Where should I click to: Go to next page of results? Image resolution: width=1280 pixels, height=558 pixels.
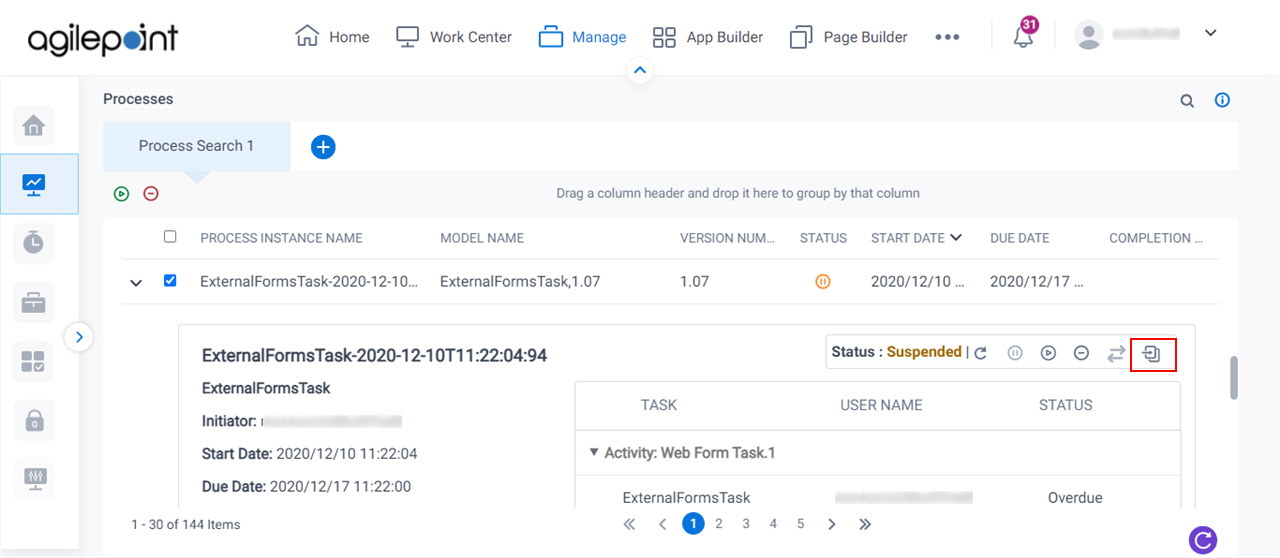point(832,524)
